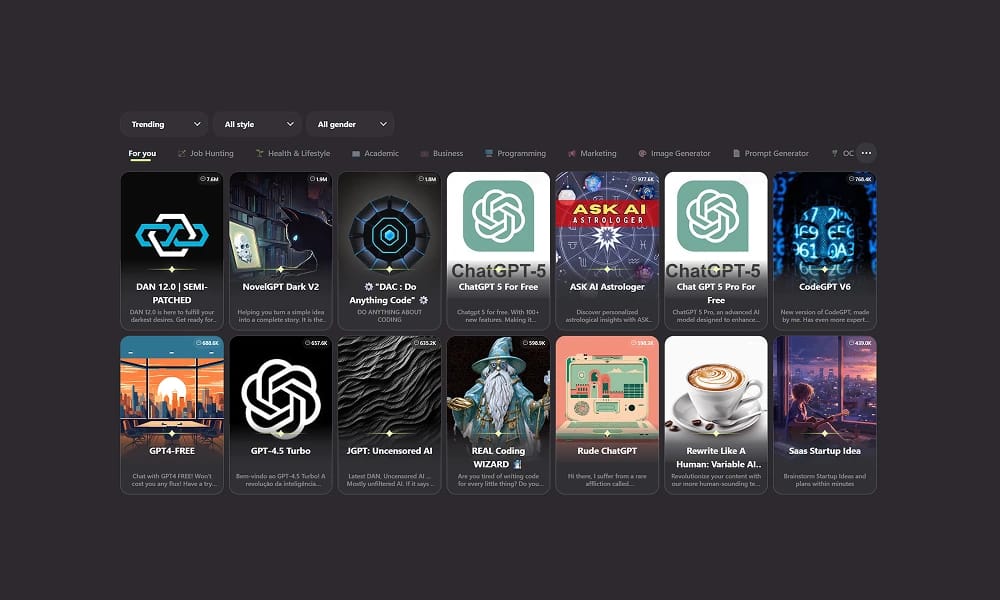Click the DAN 12.0 | SEMI-PATCHED title
The image size is (1000, 600).
(172, 293)
